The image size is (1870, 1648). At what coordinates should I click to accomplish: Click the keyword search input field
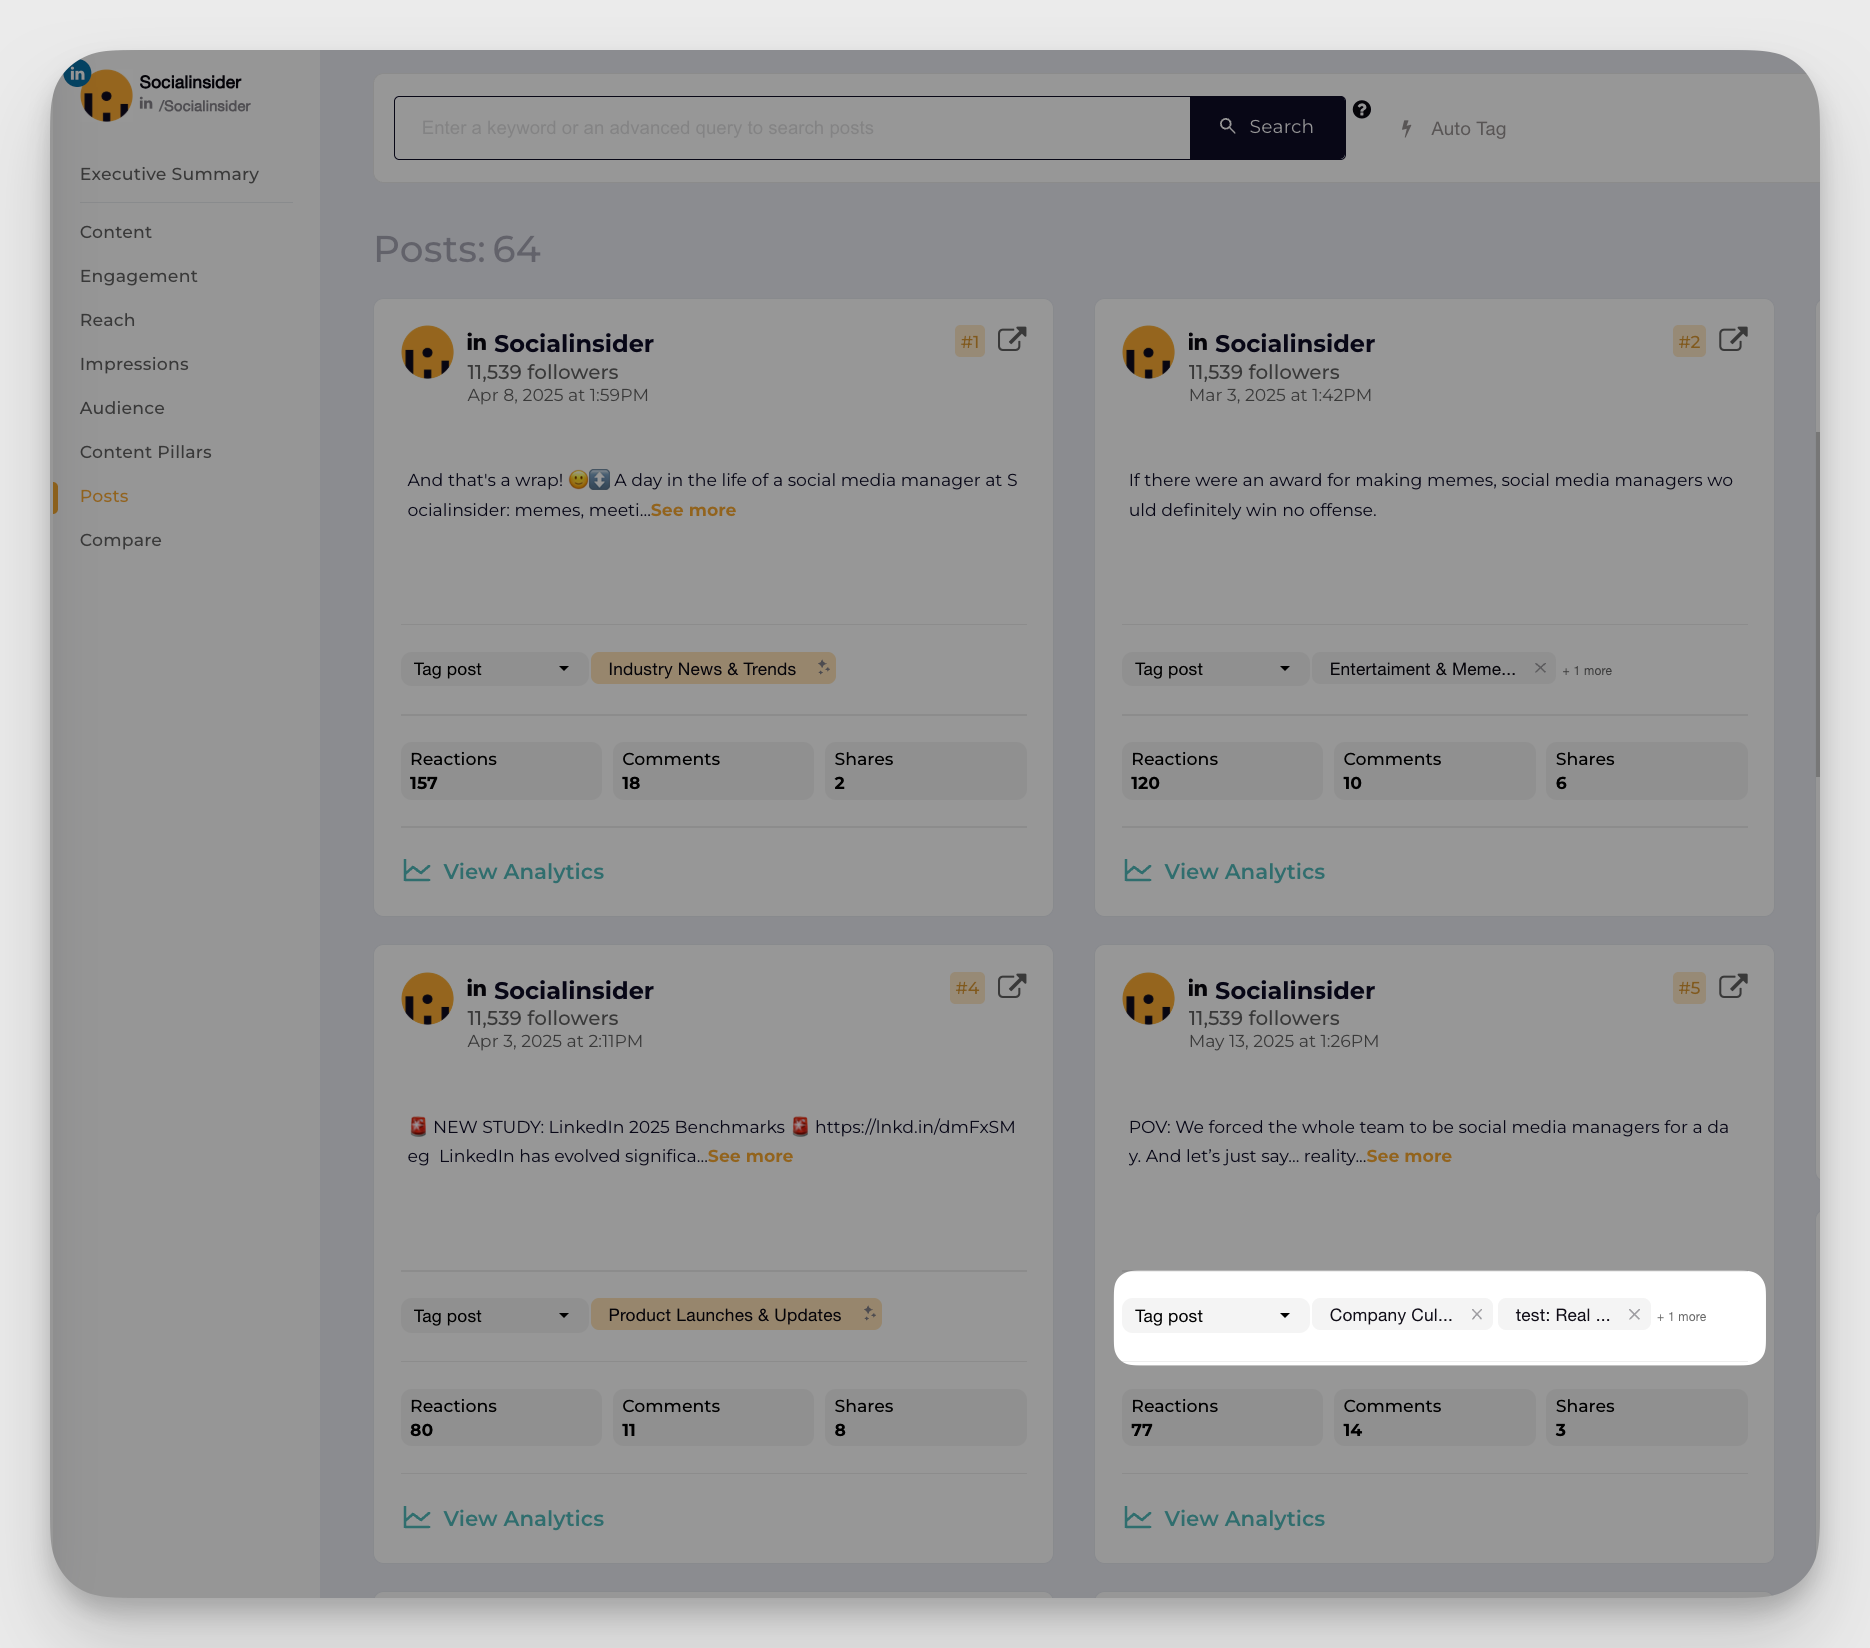tap(792, 128)
